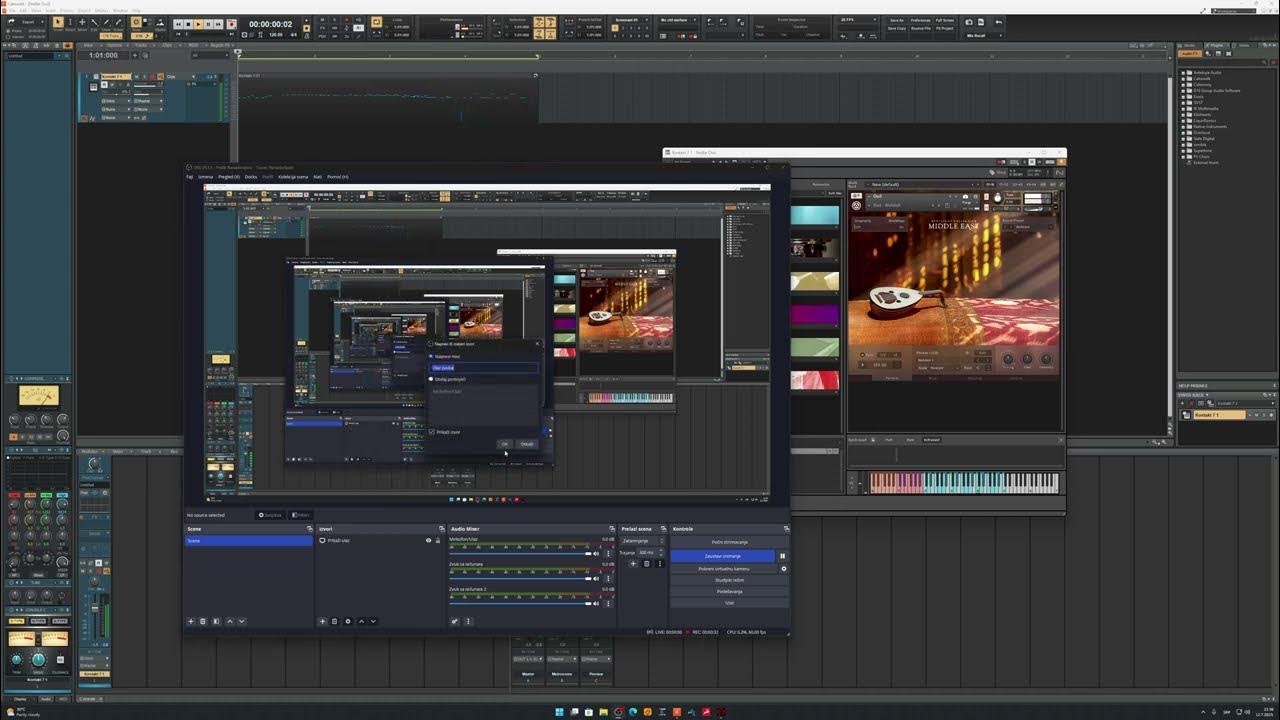Screen dimensions: 1280x720
Task: Click Play in the Cakewalk transport
Action: pyautogui.click(x=198, y=23)
